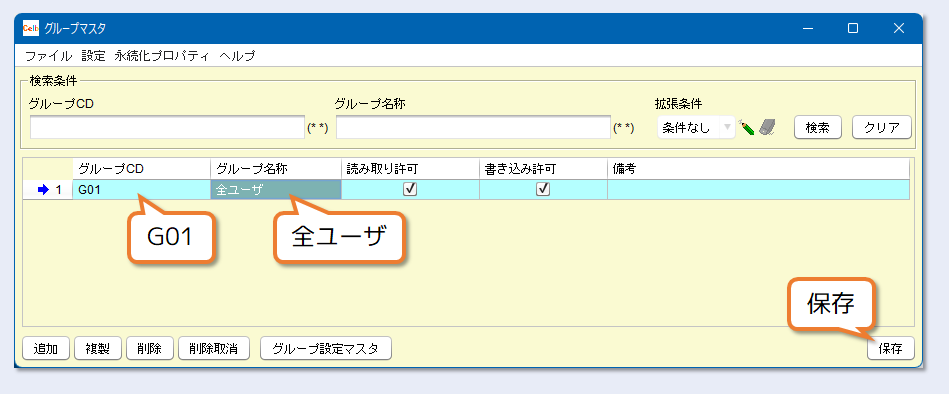
Task: Open the ヘルプ menu
Action: [x=237, y=56]
